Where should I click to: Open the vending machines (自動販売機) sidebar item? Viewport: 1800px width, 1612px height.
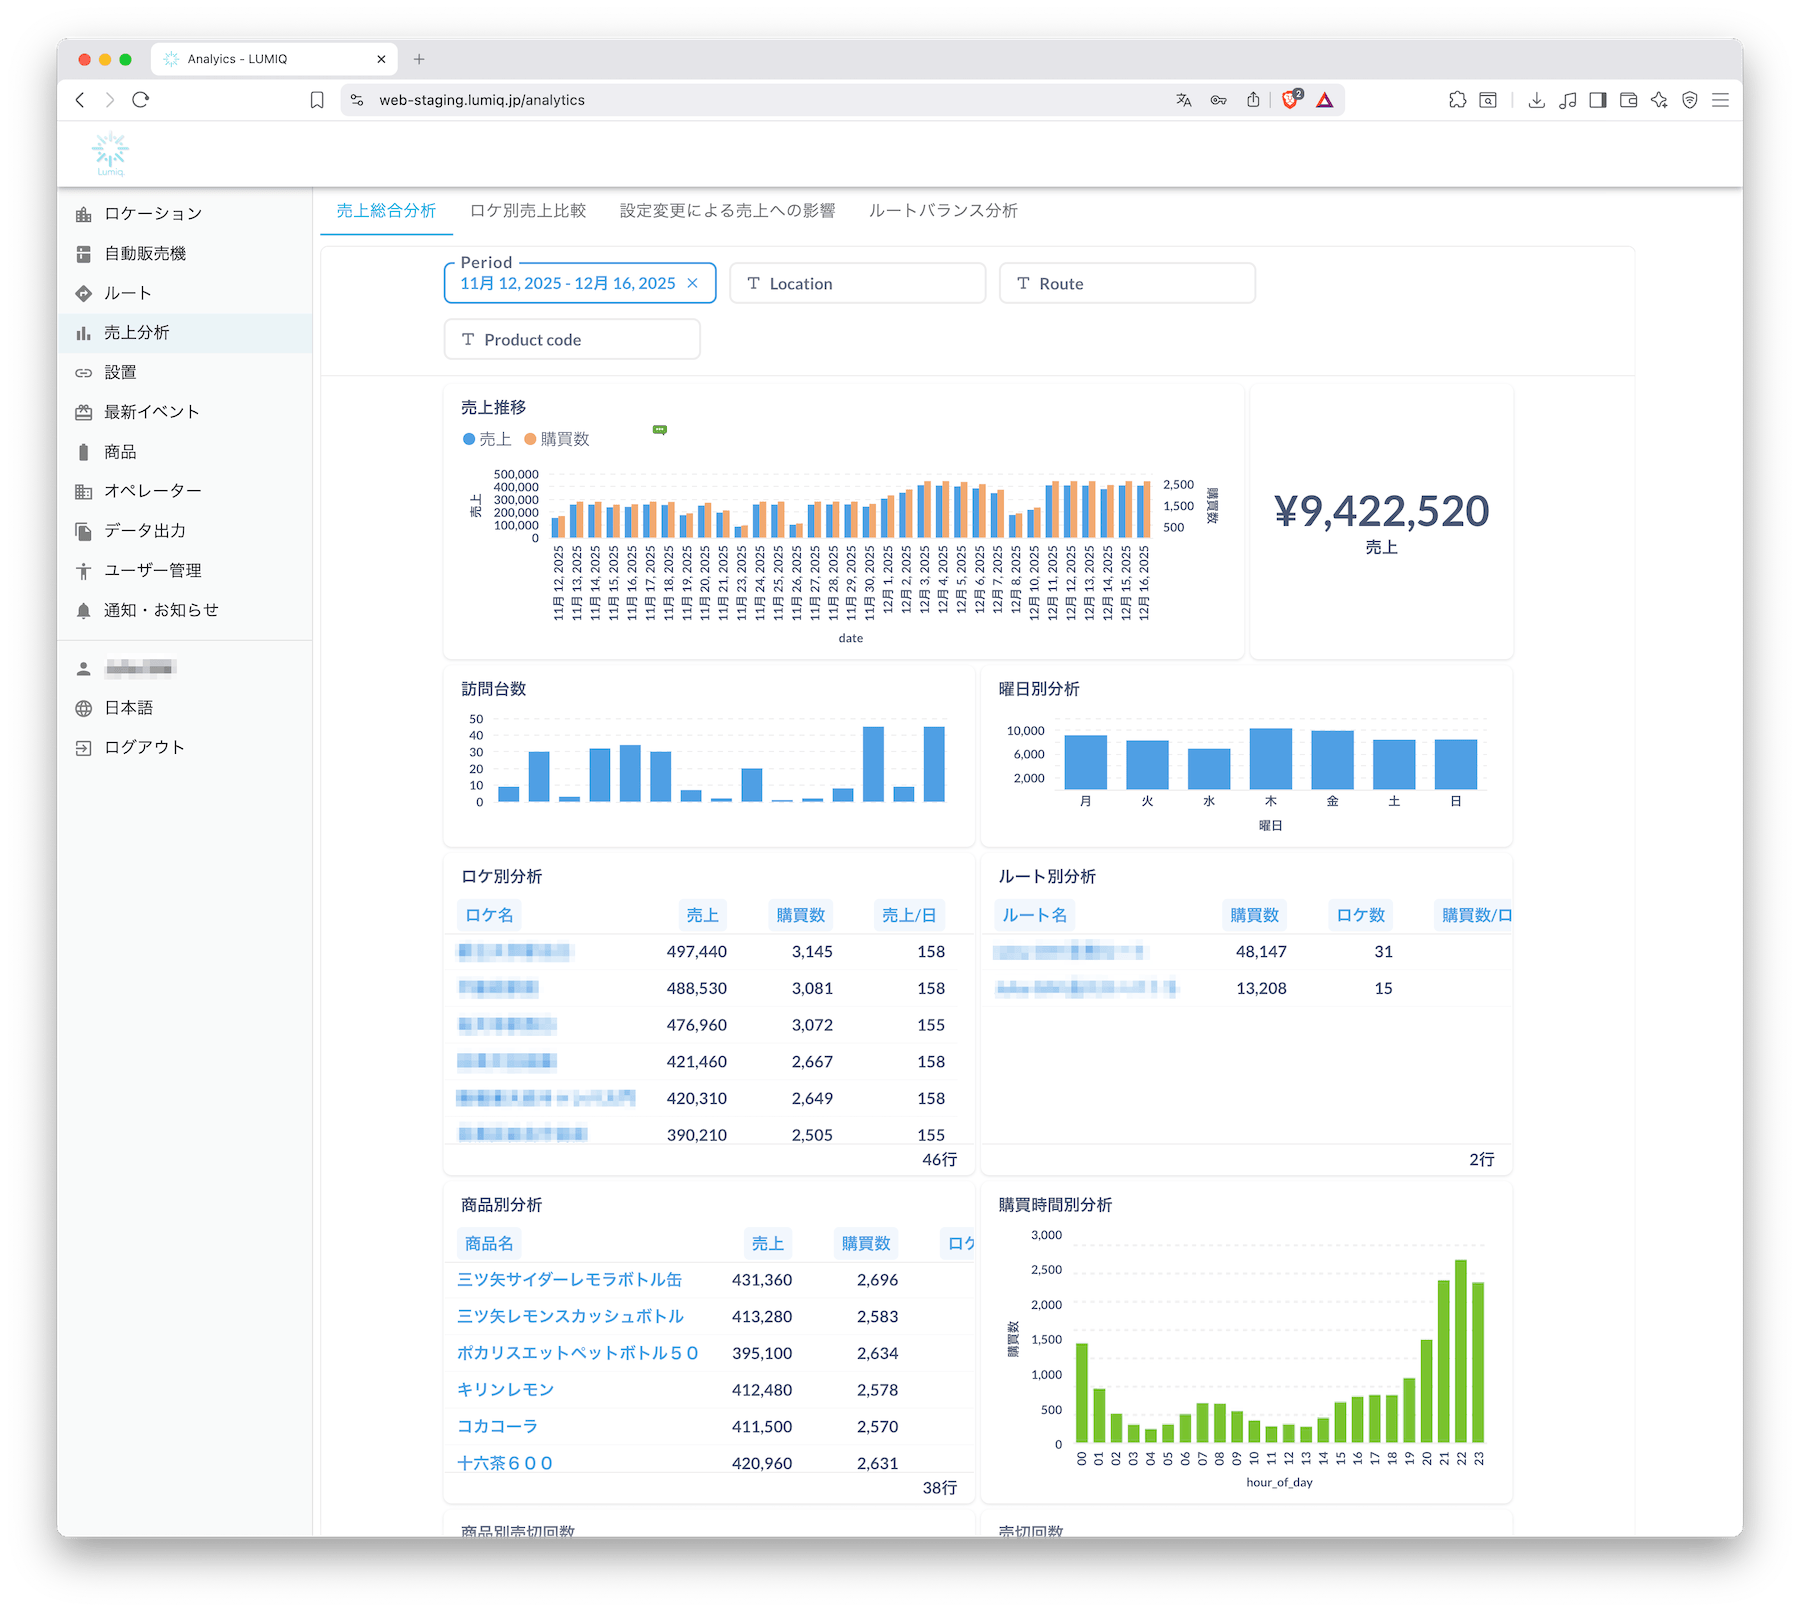(145, 254)
